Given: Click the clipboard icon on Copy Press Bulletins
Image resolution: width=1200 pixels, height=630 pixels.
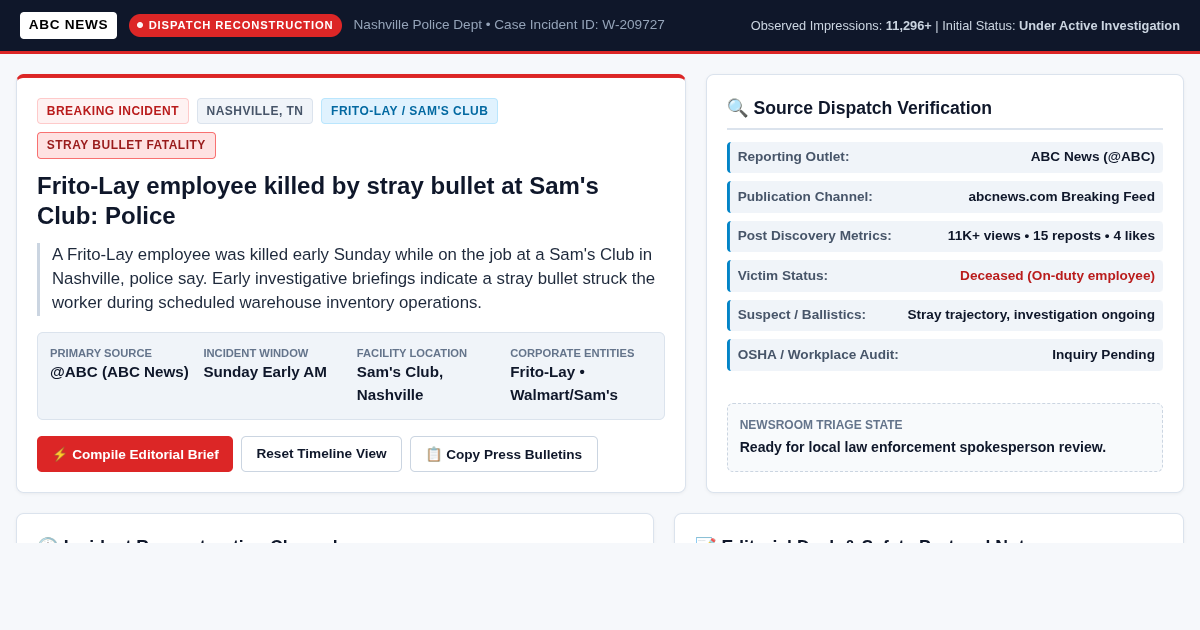Looking at the screenshot, I should pos(434,454).
